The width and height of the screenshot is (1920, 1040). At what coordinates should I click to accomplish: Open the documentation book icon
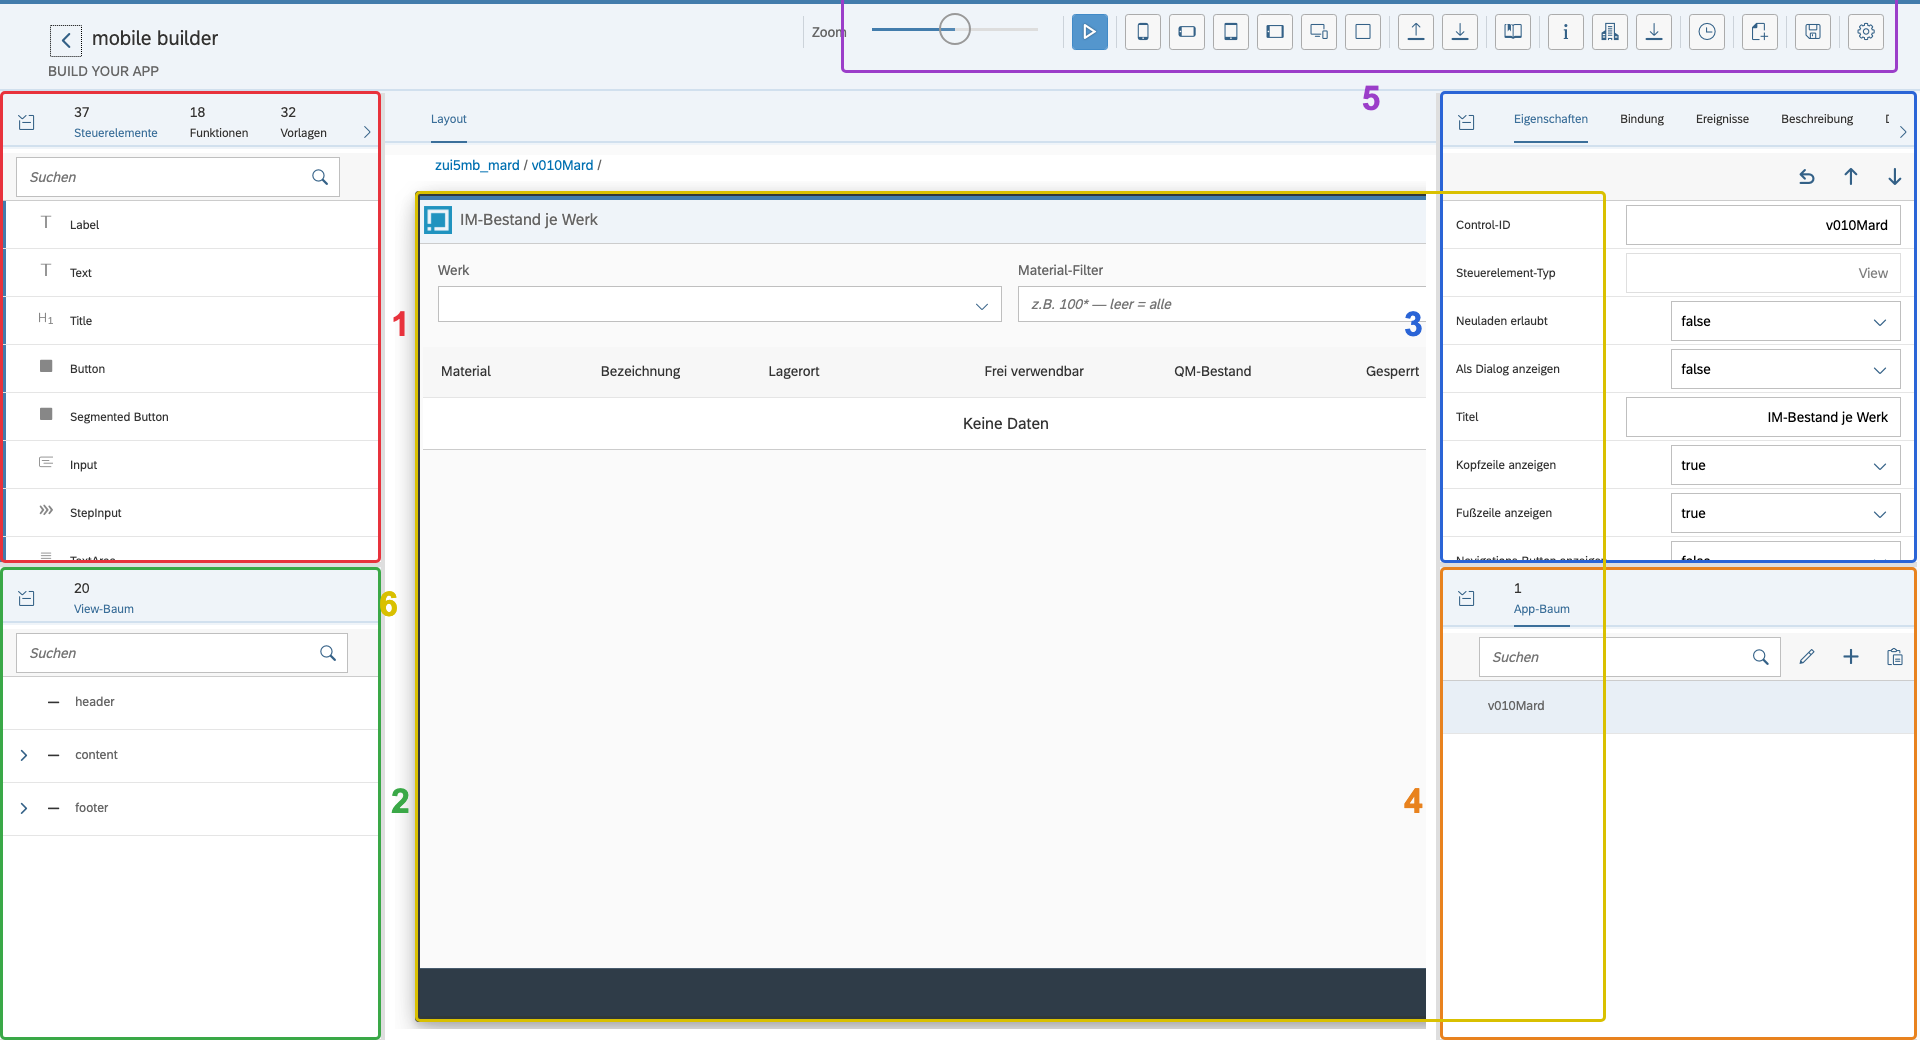coord(1513,32)
